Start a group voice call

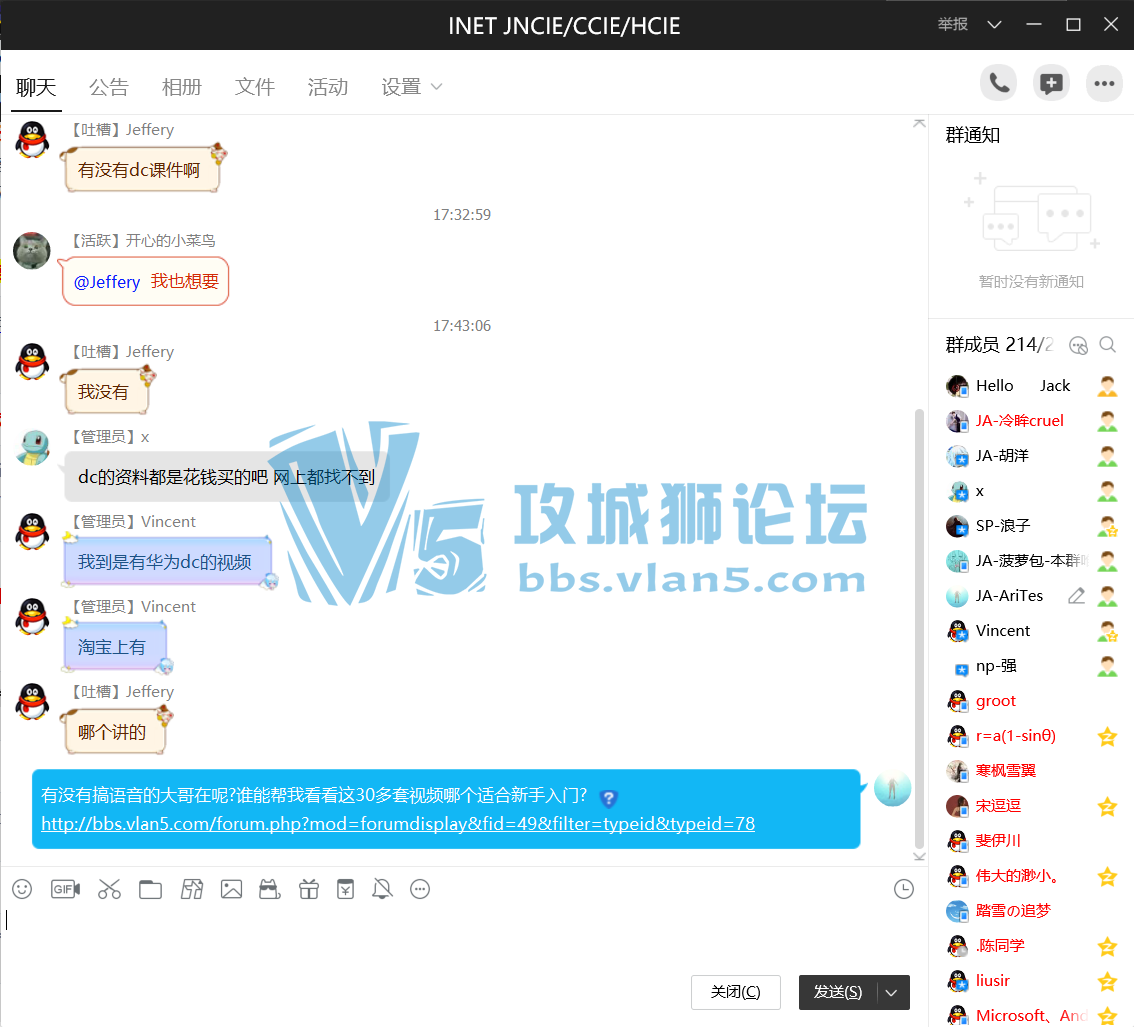point(998,84)
